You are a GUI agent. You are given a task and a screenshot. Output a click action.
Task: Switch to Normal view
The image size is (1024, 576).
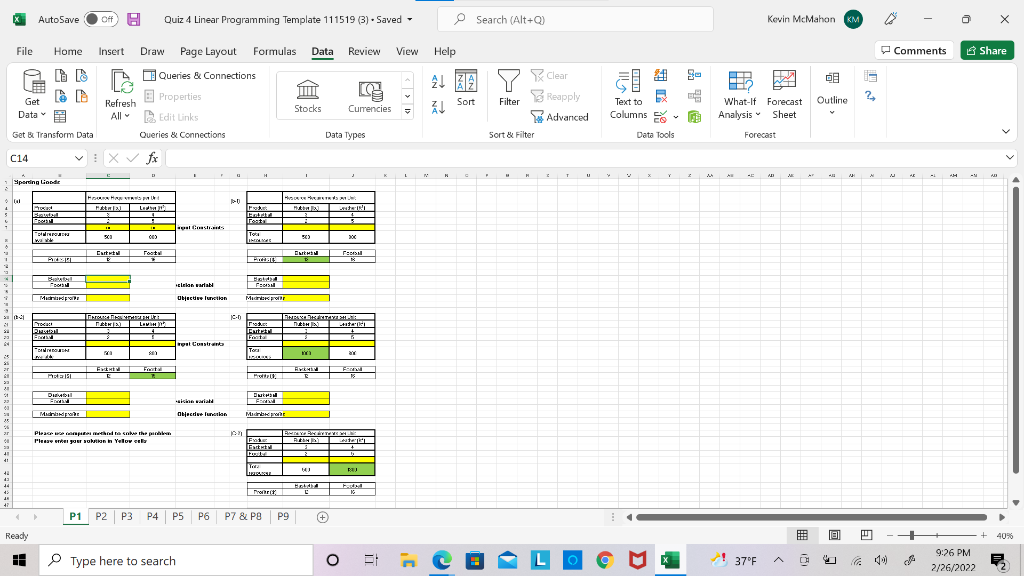click(802, 536)
